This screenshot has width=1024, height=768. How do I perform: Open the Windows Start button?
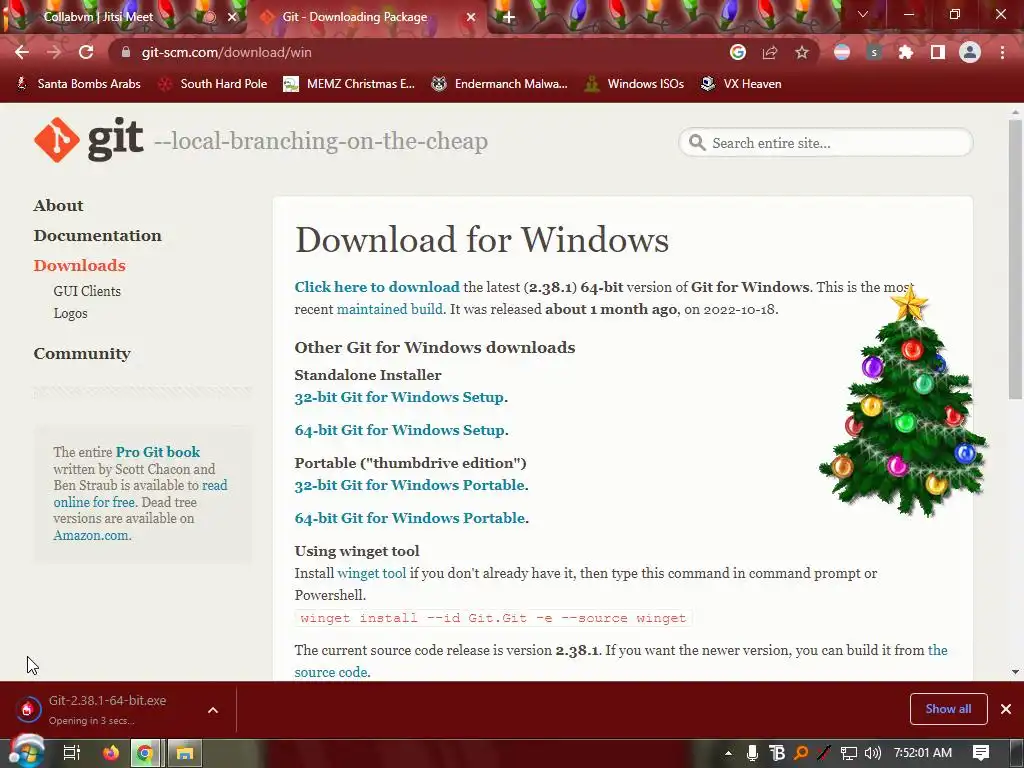(x=26, y=753)
